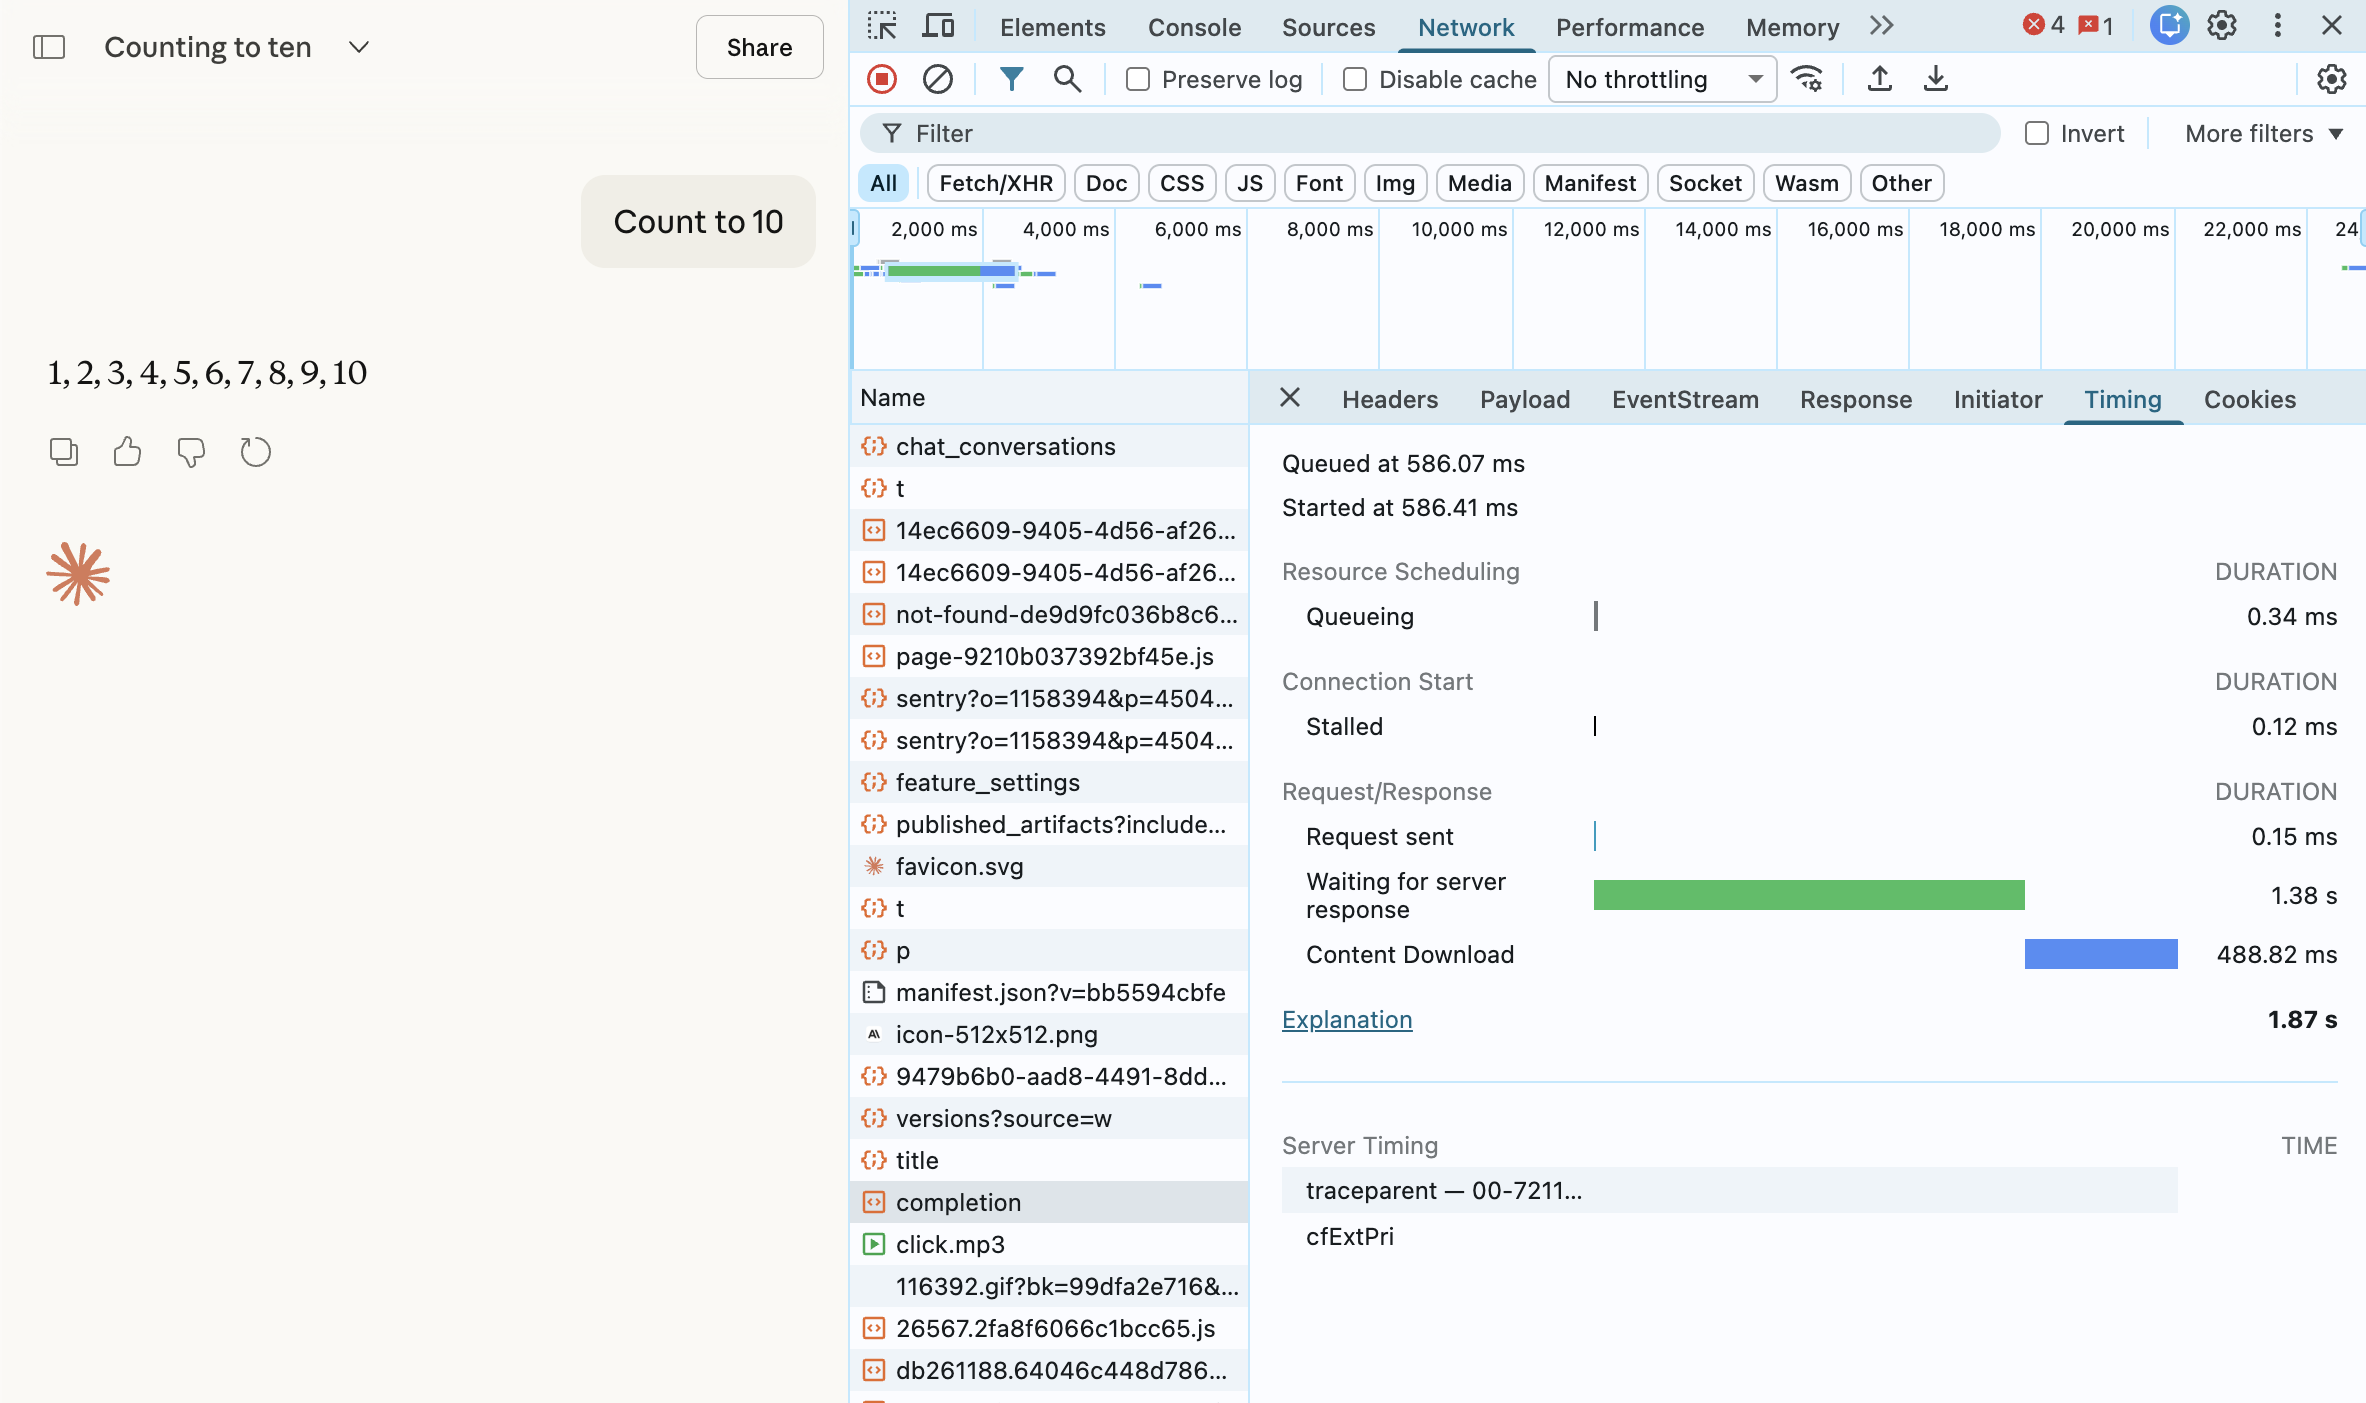The image size is (2366, 1403).
Task: Click the Share button
Action: [x=759, y=47]
